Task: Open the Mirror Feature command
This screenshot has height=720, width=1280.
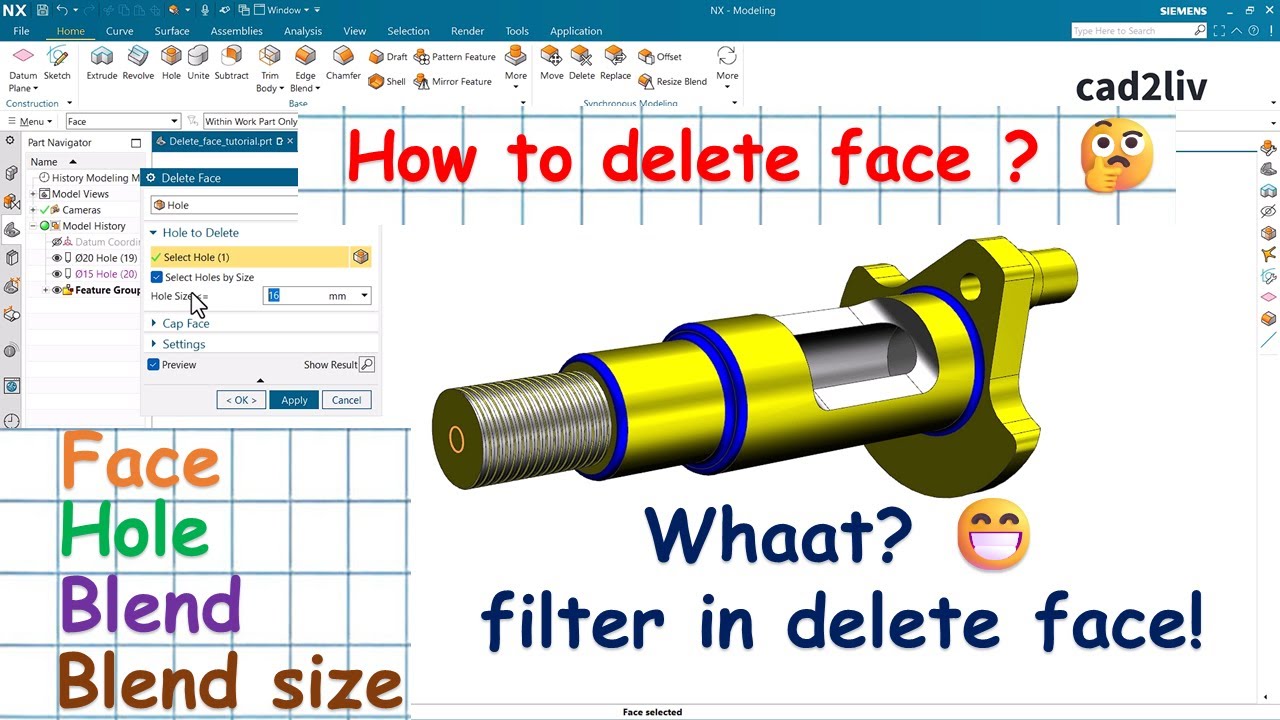Action: [x=453, y=81]
